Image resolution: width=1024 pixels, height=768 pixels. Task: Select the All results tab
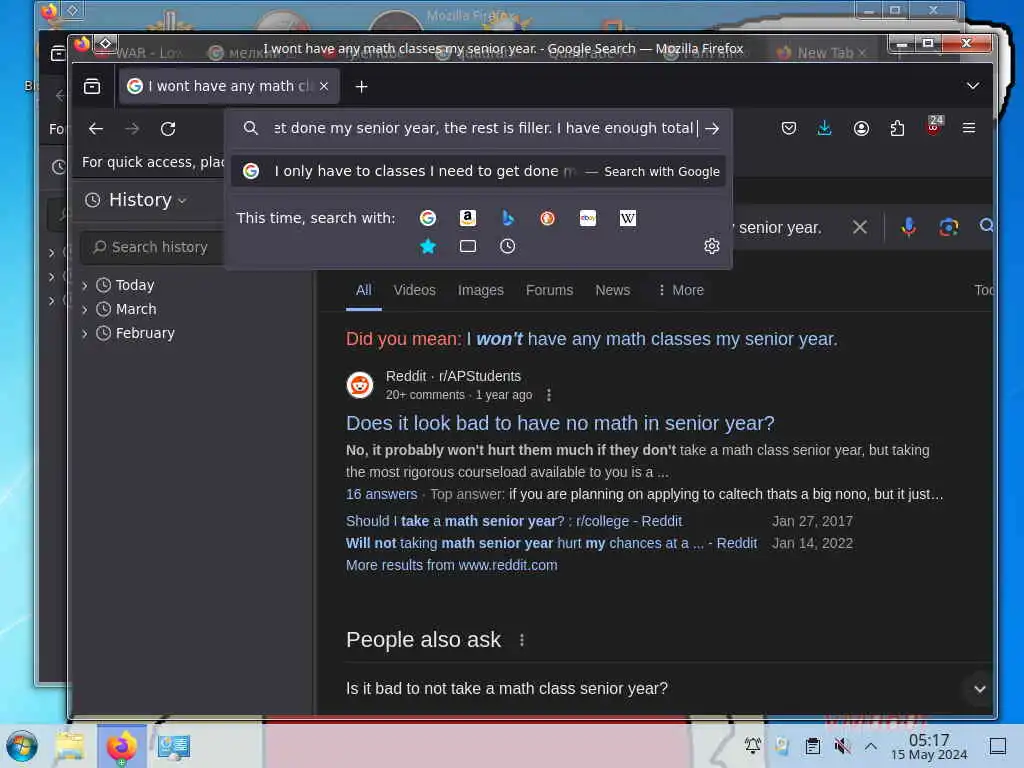pyautogui.click(x=364, y=290)
